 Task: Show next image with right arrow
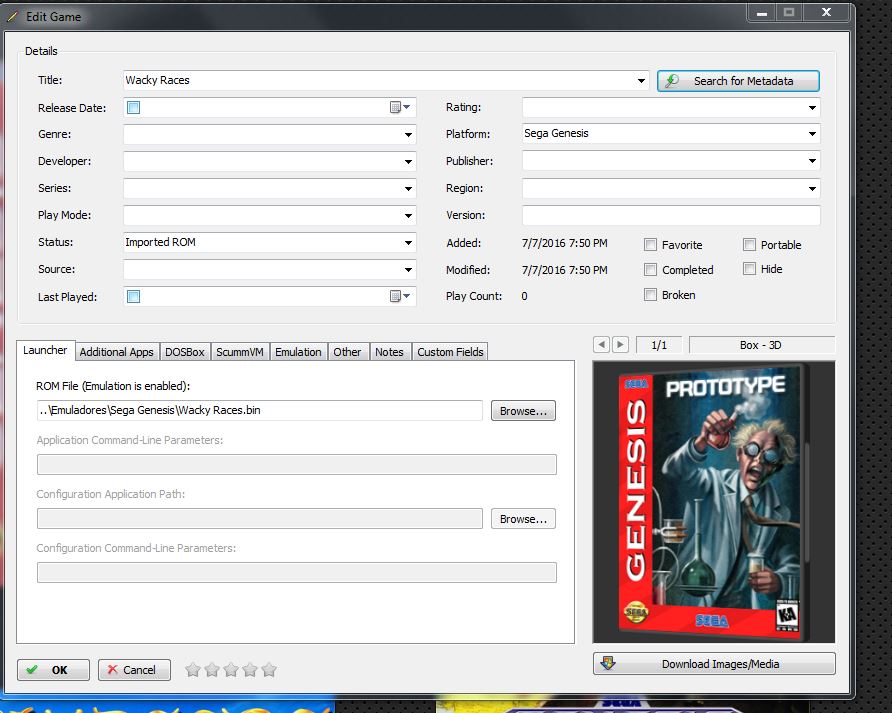[x=620, y=344]
